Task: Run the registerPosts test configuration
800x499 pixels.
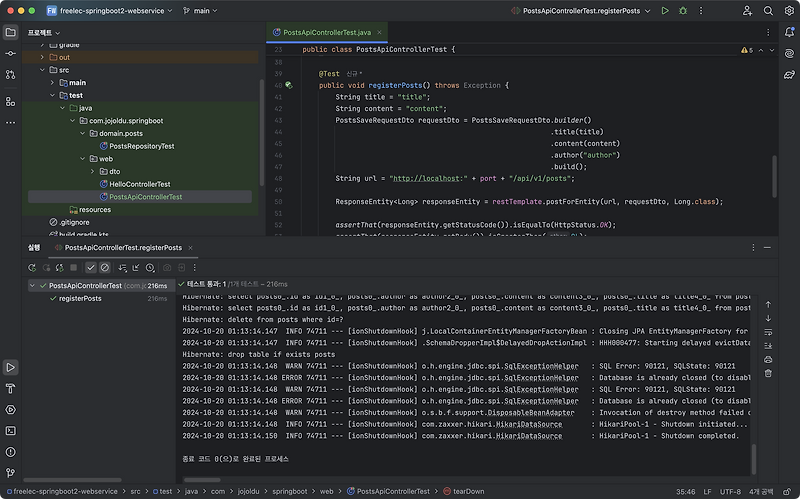Action: pyautogui.click(x=665, y=10)
